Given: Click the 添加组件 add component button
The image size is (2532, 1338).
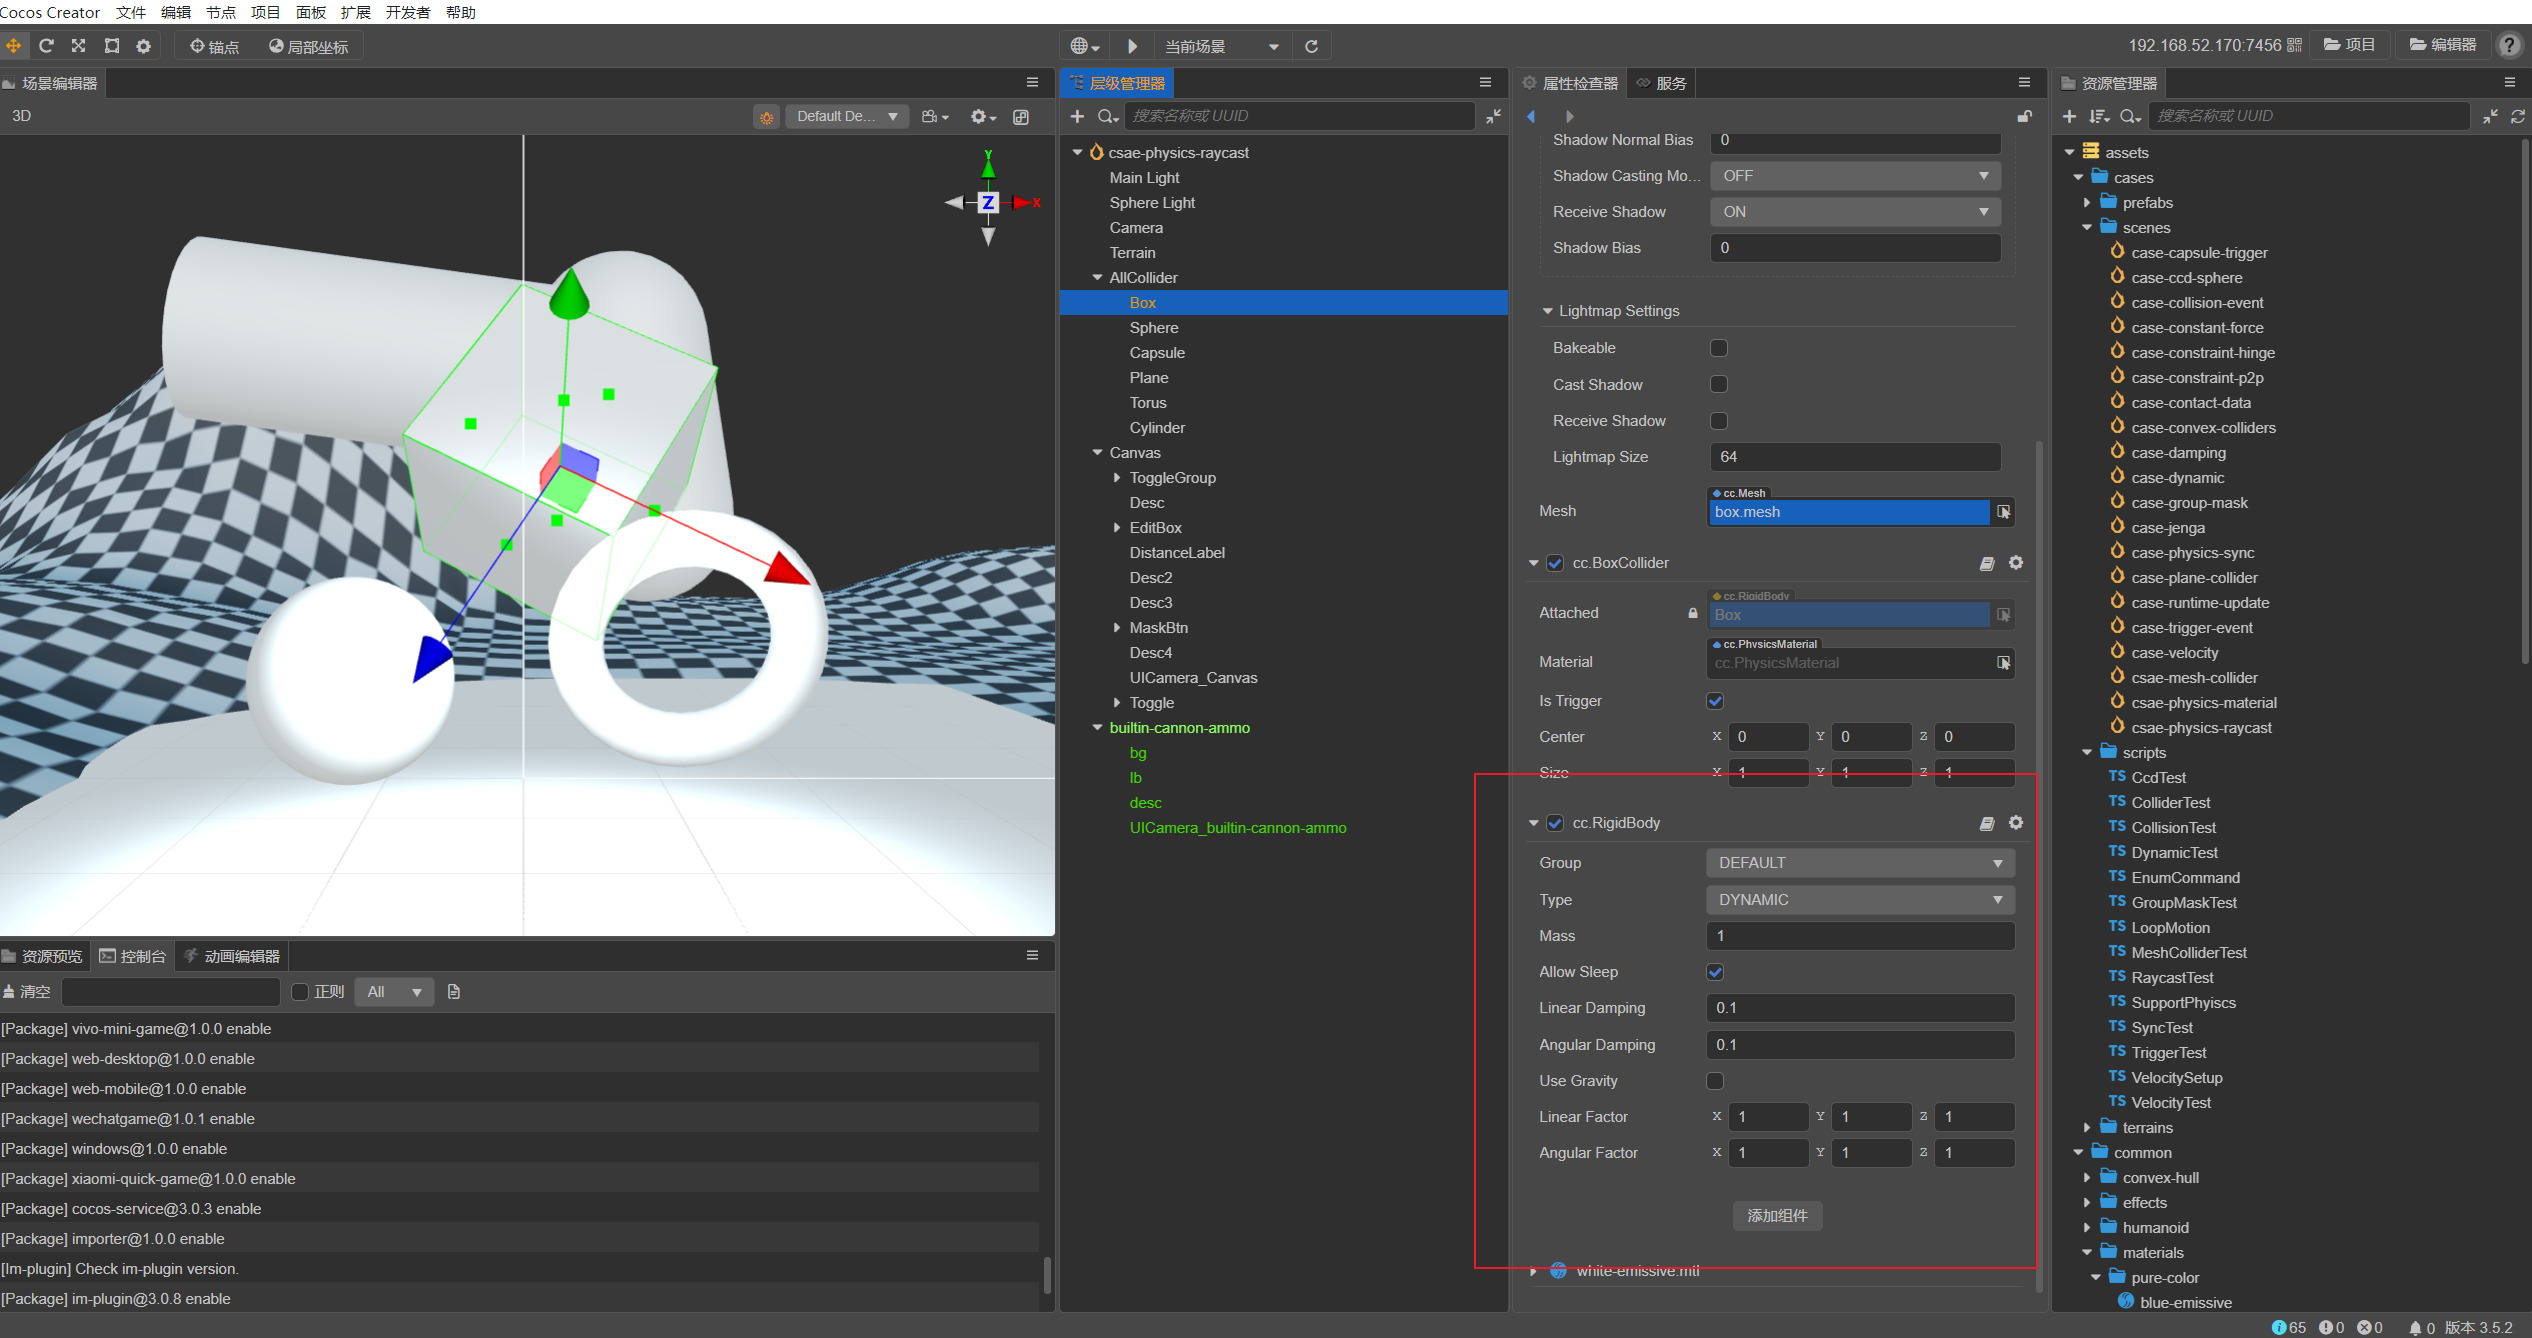Looking at the screenshot, I should pos(1777,1215).
